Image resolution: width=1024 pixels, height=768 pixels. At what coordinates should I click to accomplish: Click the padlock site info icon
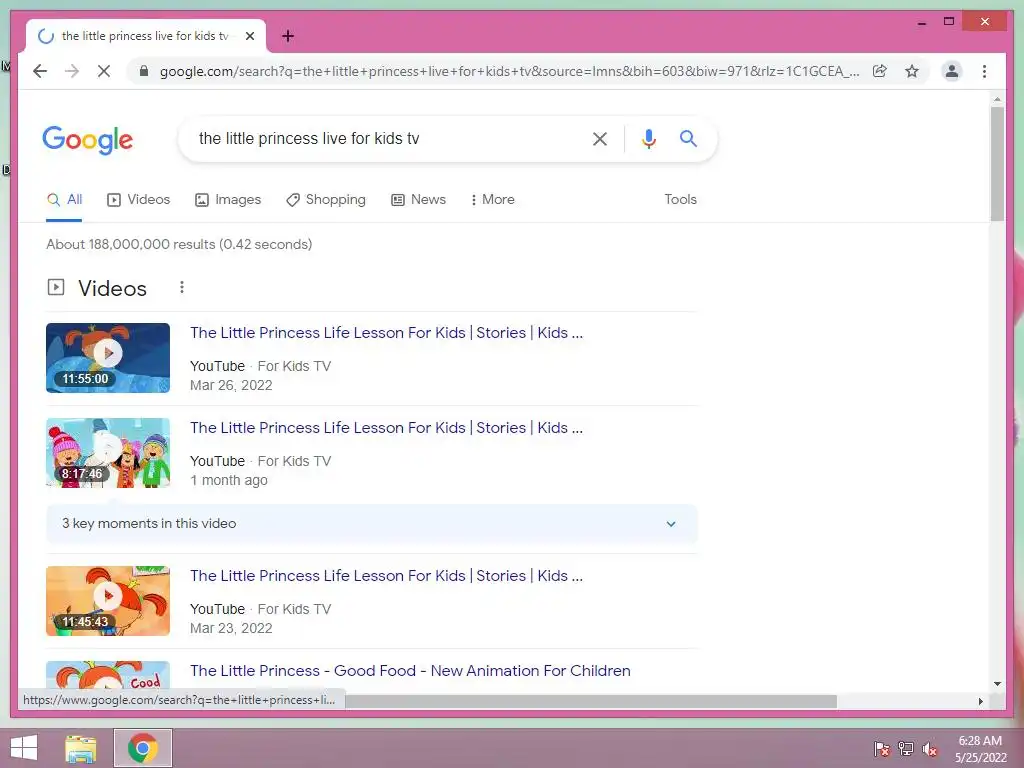(144, 71)
